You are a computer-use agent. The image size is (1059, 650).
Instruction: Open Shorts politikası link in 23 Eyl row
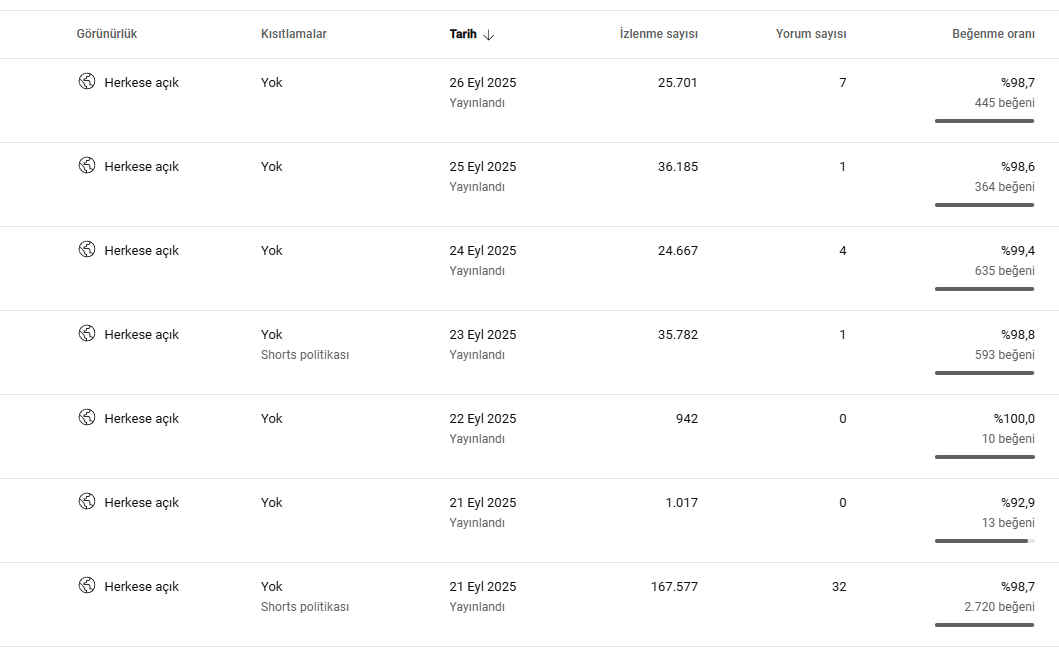(305, 355)
